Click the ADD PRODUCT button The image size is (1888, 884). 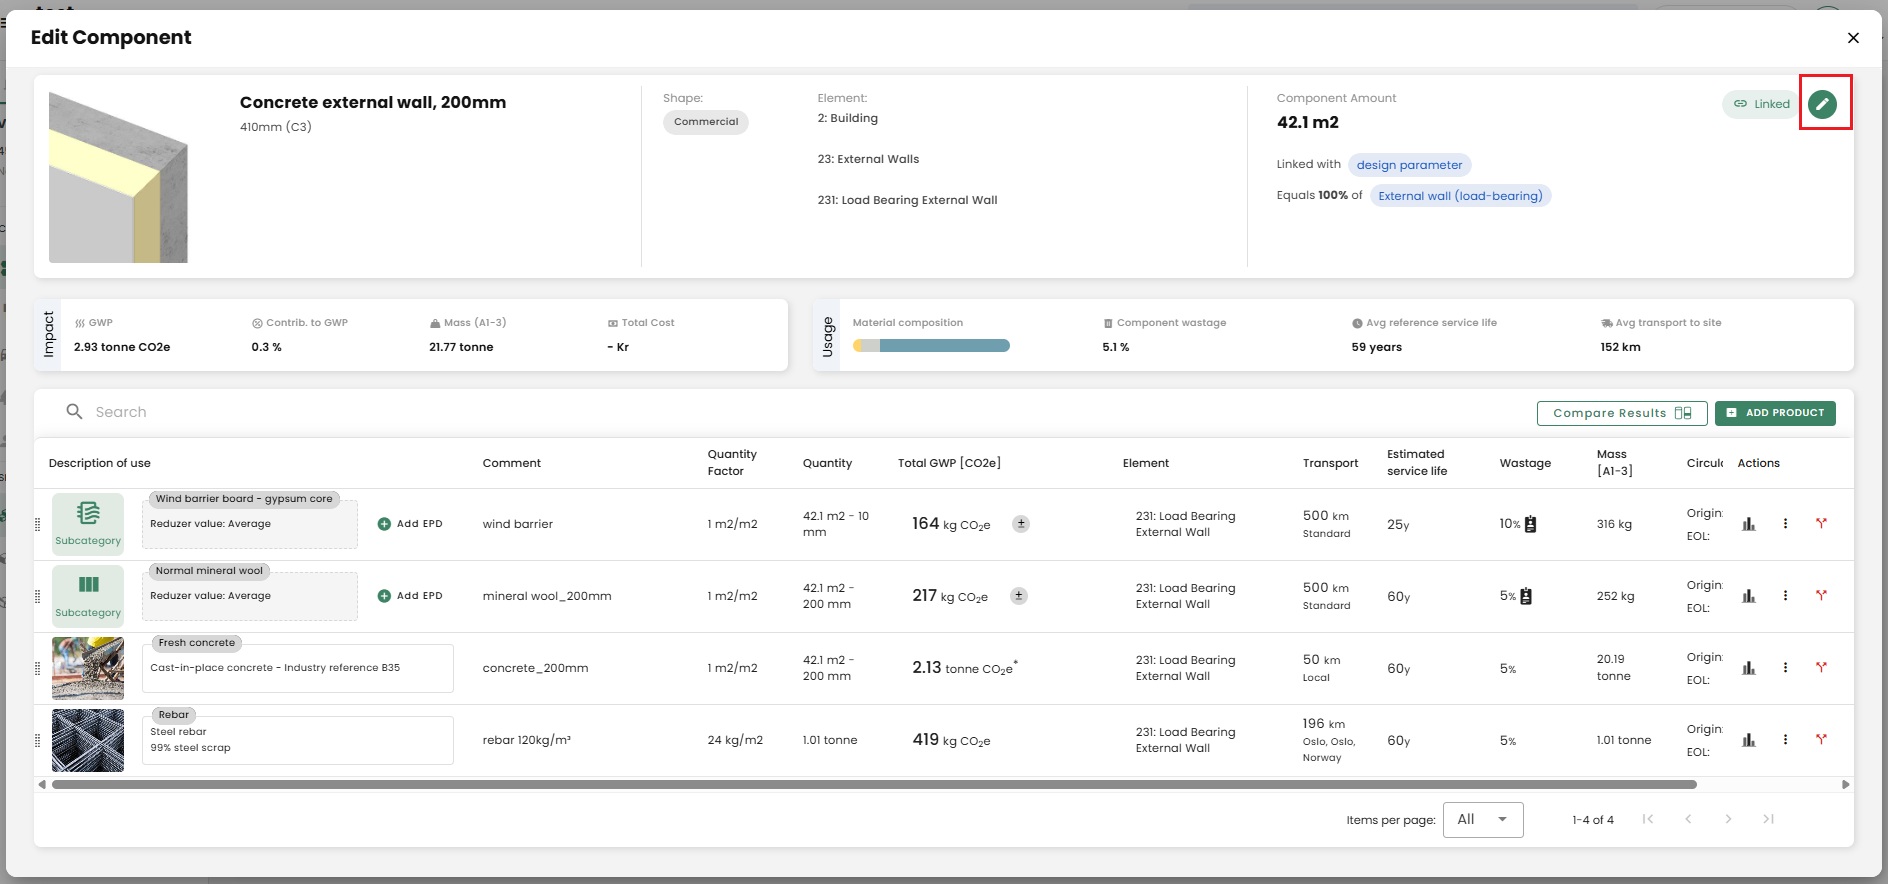pyautogui.click(x=1775, y=413)
